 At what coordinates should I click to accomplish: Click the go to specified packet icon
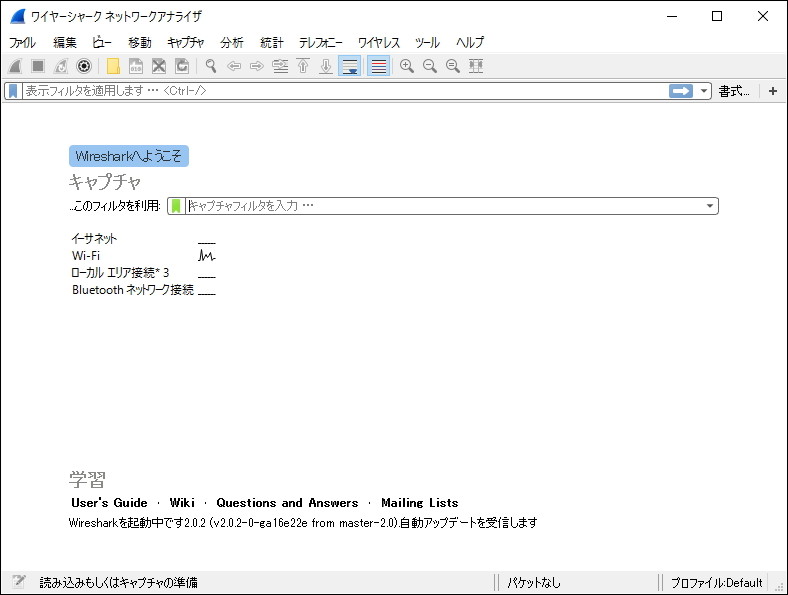pos(280,66)
